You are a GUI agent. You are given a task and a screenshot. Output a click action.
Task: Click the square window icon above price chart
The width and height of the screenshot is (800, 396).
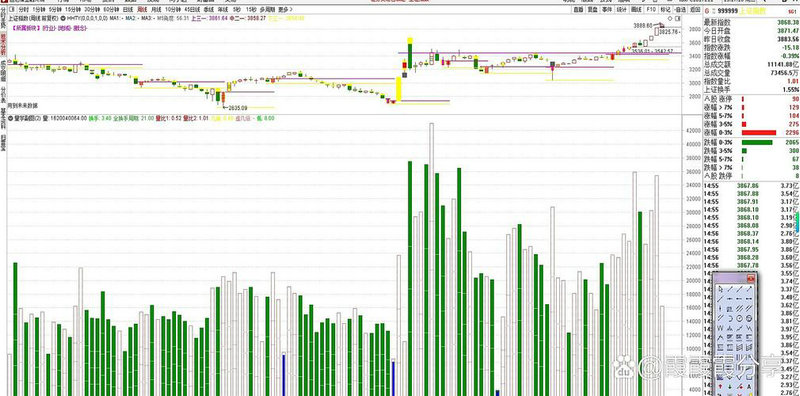pyautogui.click(x=678, y=18)
